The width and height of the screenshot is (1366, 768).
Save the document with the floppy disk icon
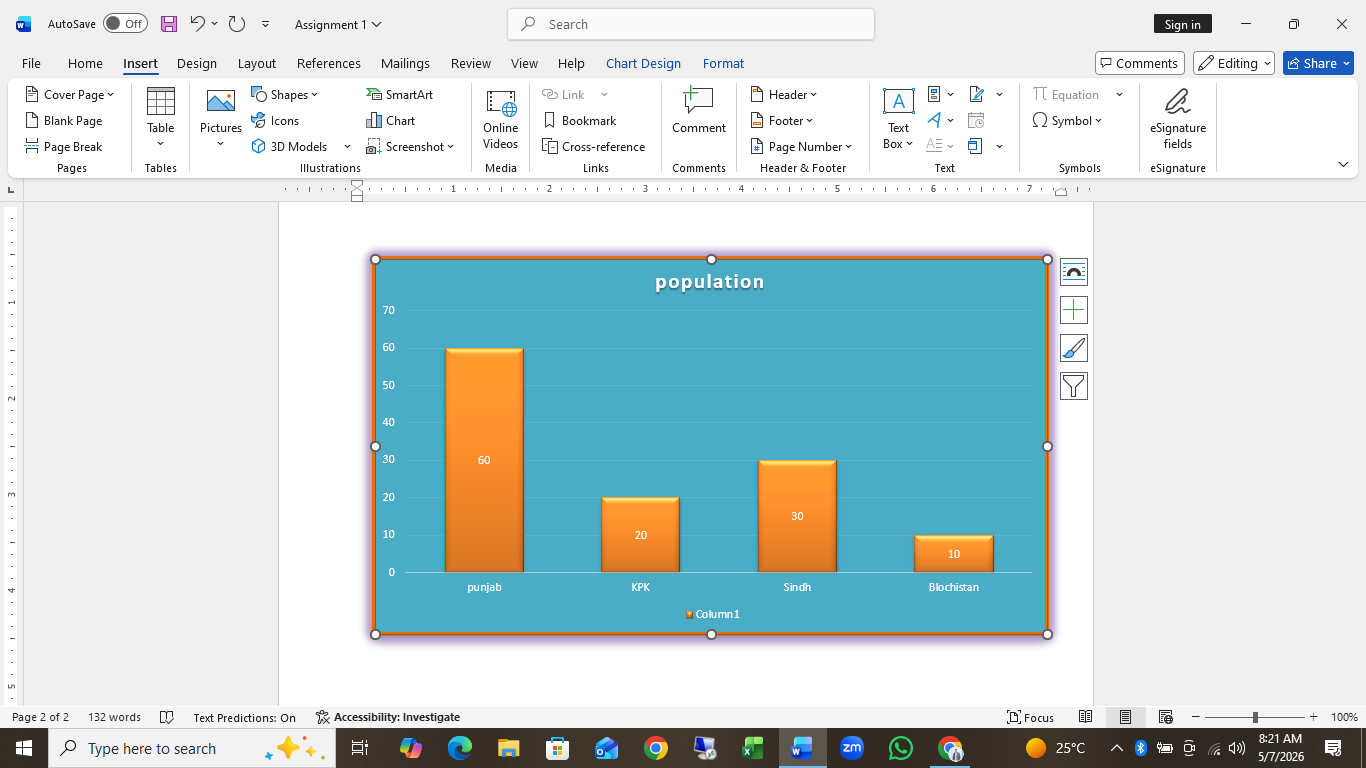(x=169, y=24)
